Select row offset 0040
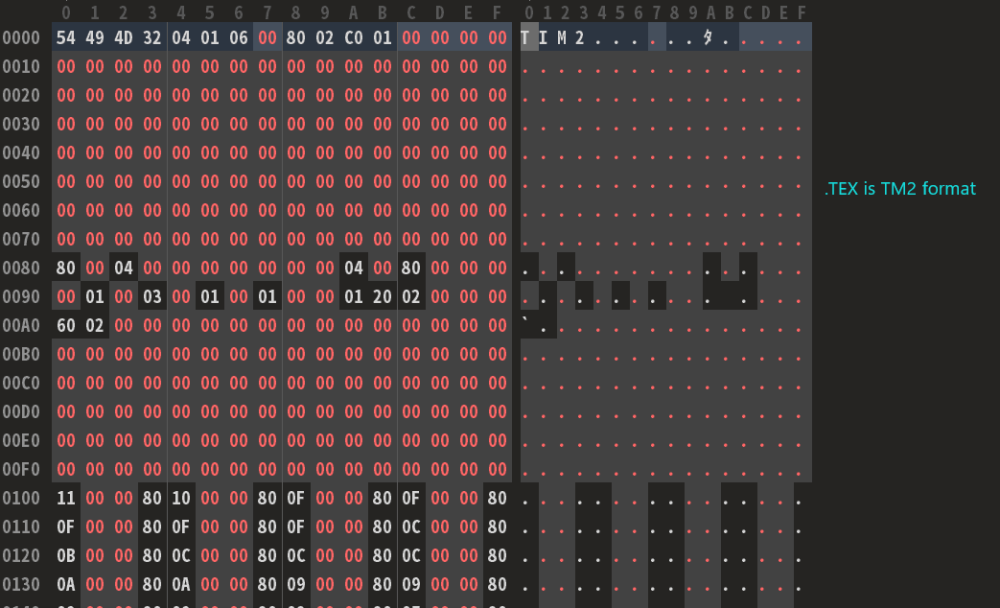1000x608 pixels. click(21, 152)
